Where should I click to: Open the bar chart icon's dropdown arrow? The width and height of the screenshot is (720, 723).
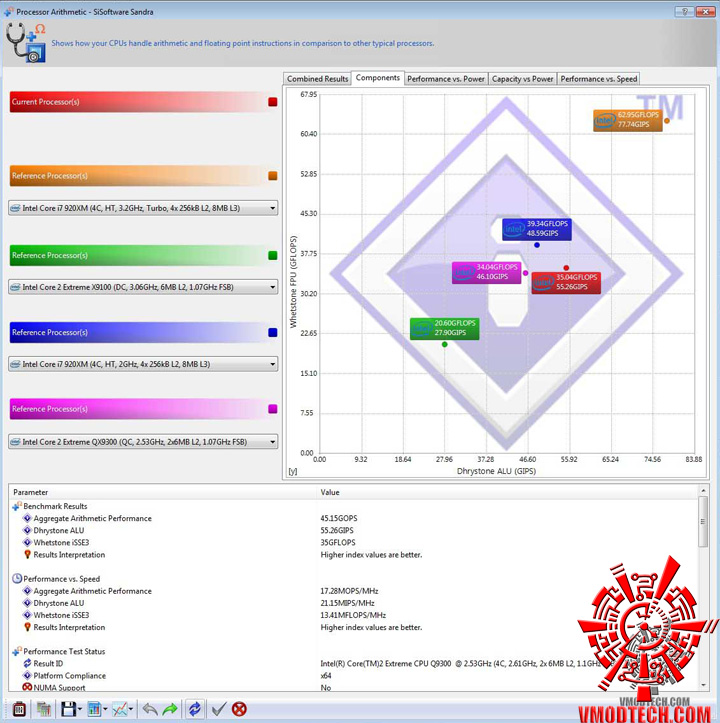point(106,709)
